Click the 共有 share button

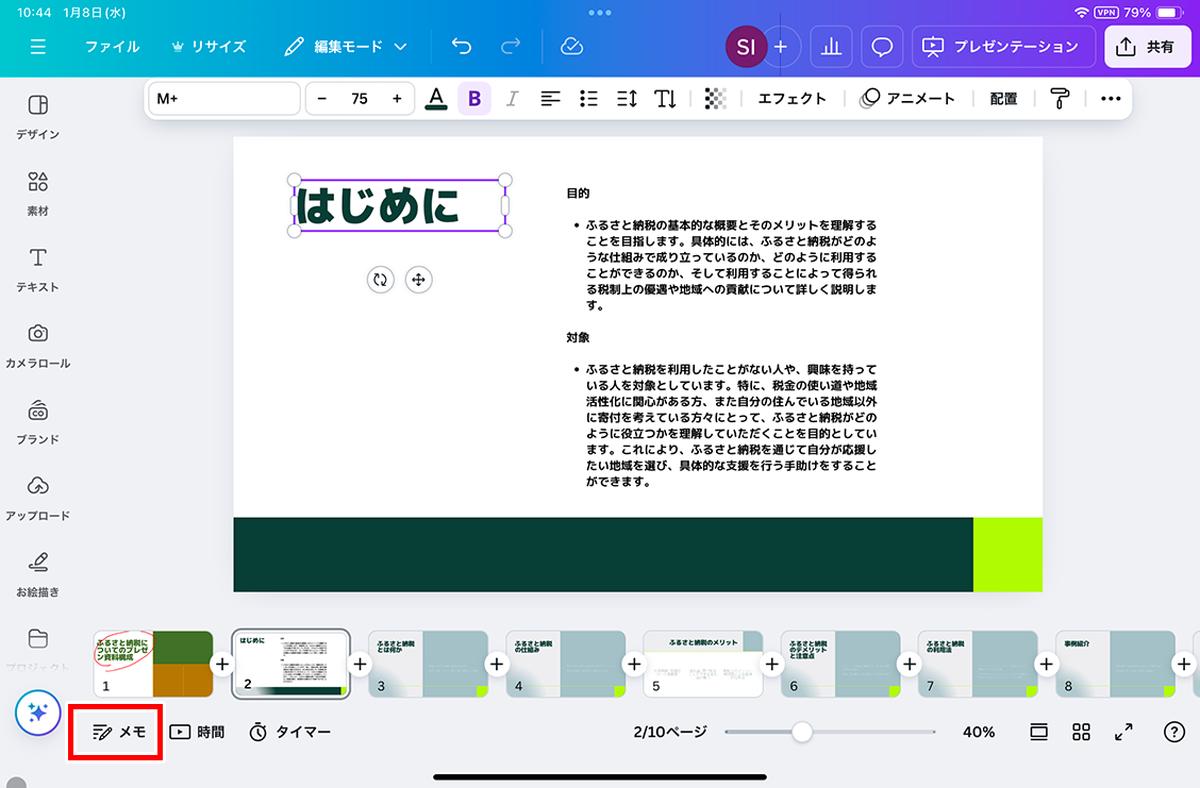[1147, 47]
